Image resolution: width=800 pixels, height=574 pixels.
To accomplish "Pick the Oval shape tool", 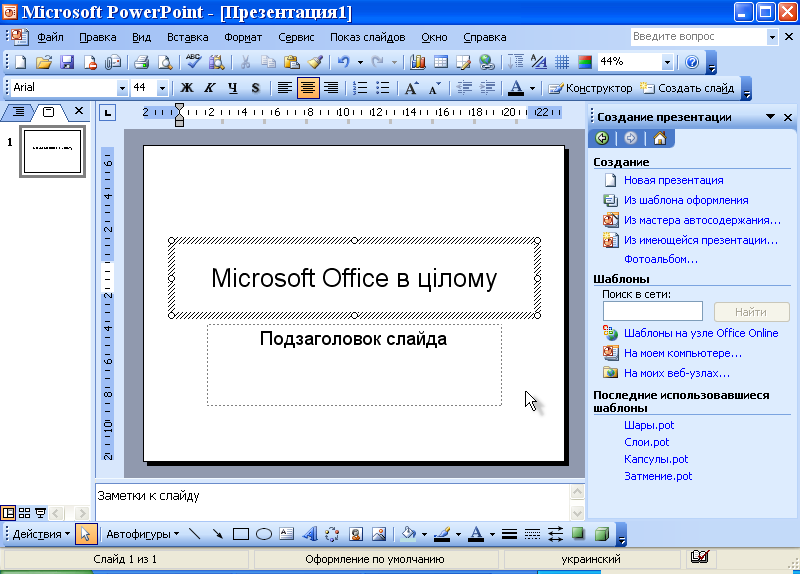I will (264, 534).
